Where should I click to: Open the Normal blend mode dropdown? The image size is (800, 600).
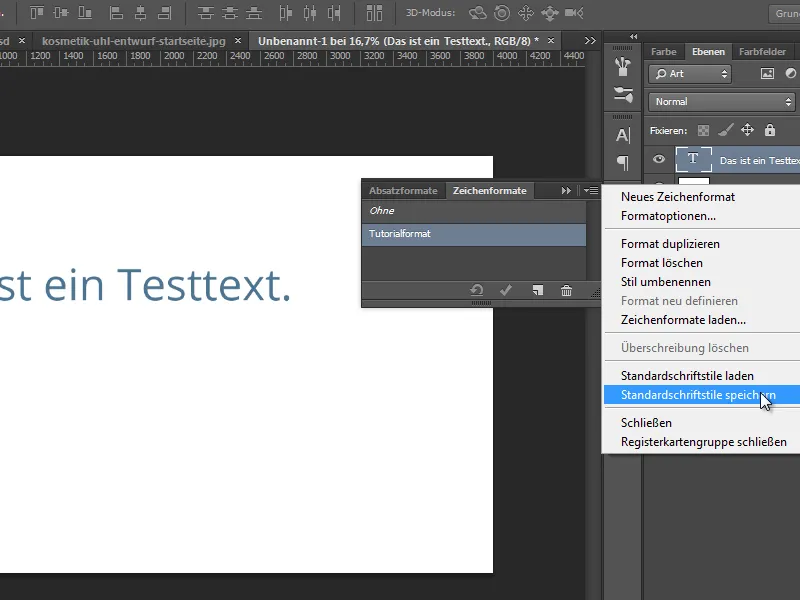[x=722, y=102]
